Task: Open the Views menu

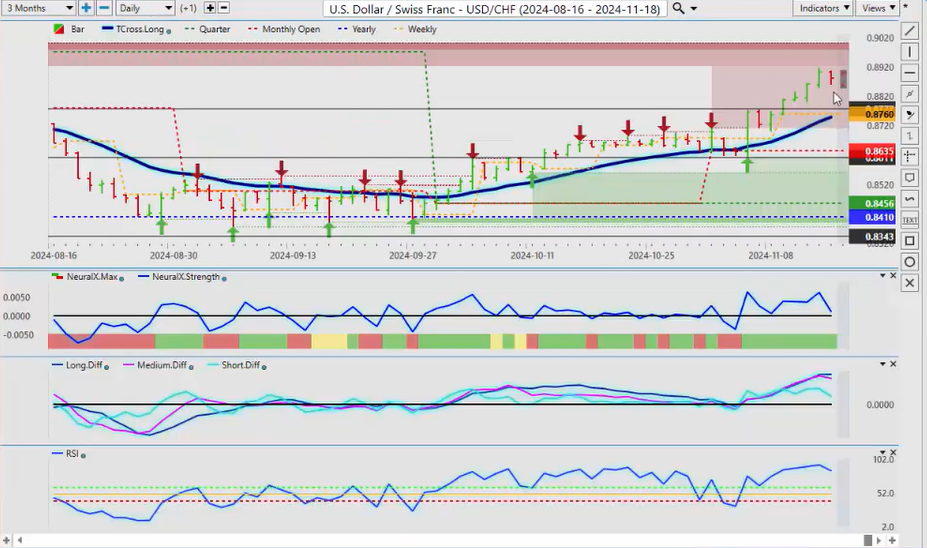Action: pos(878,8)
